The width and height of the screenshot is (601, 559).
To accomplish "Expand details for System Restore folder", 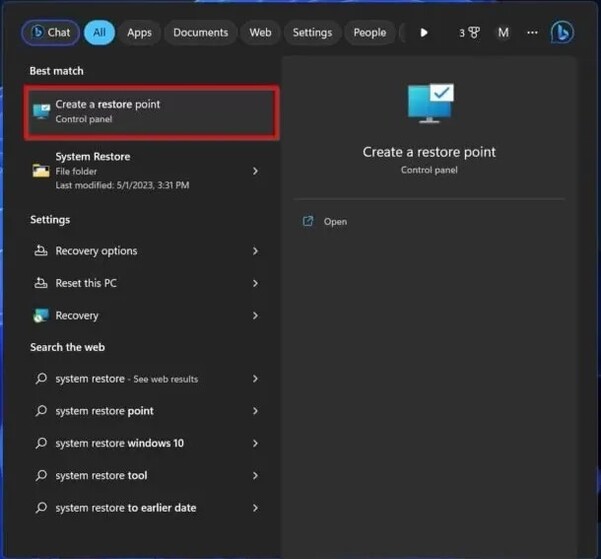I will click(x=255, y=171).
